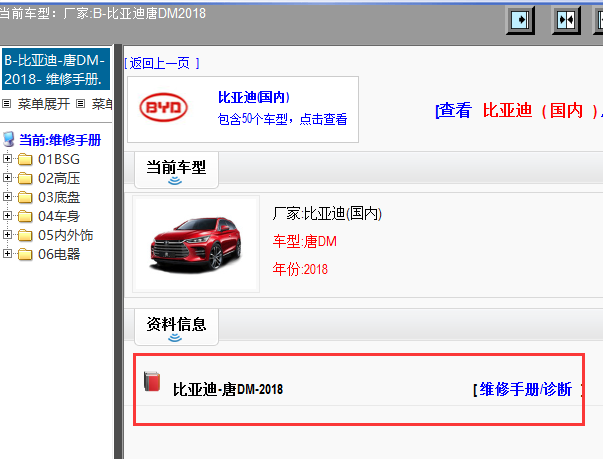The image size is (603, 459).
Task: Click the 03底盘 folder icon
Action: click(25, 197)
